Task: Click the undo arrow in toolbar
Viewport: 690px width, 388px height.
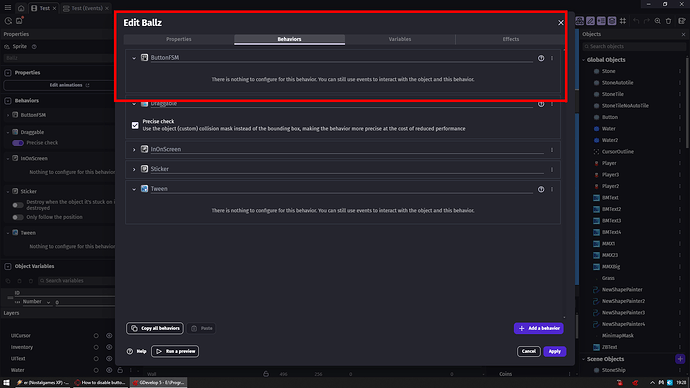Action: 636,21
